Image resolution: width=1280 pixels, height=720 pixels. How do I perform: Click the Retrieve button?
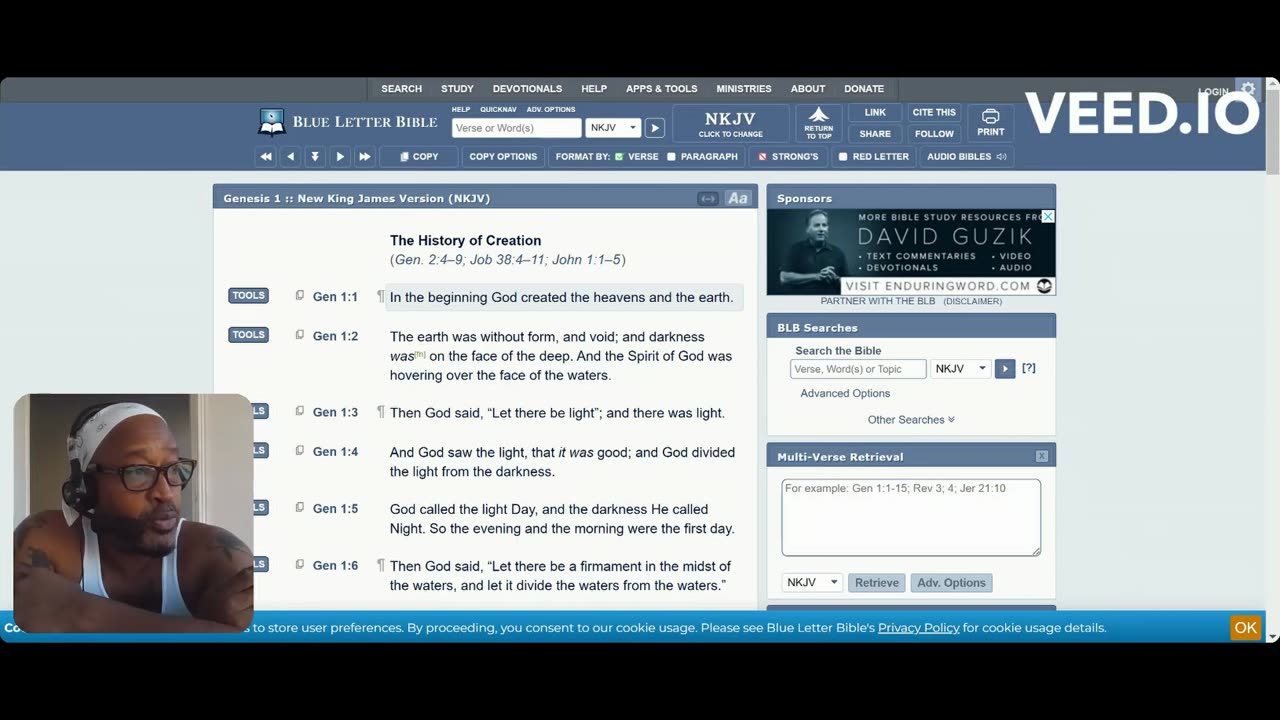click(x=877, y=583)
